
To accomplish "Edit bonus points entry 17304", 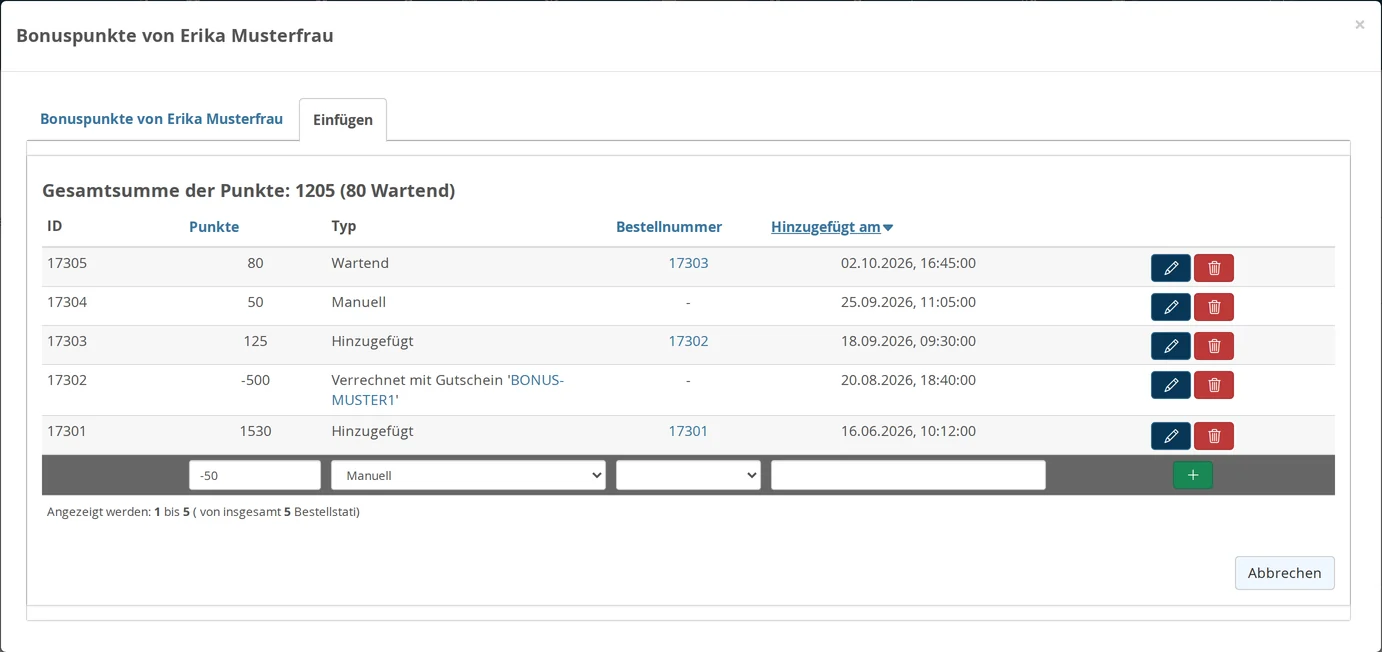I will (x=1170, y=307).
